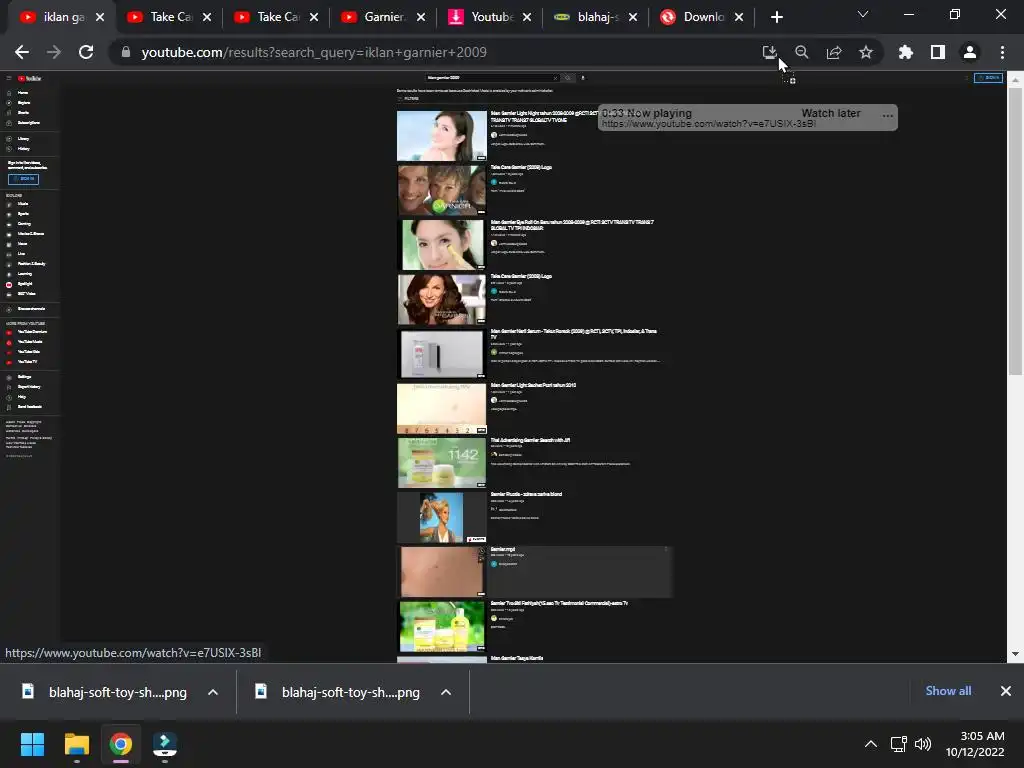Open thumbnail of woman applying eye roll-on
This screenshot has width=1024, height=768.
442,244
